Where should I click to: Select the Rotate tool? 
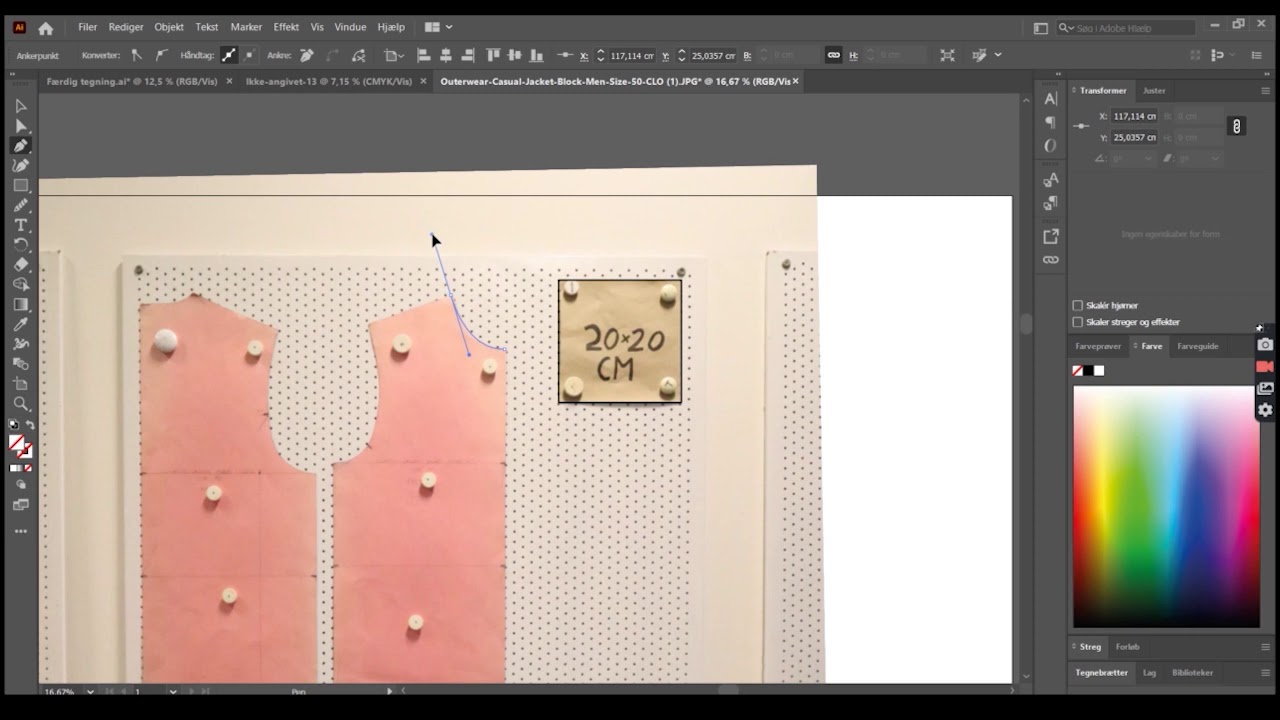(x=20, y=245)
